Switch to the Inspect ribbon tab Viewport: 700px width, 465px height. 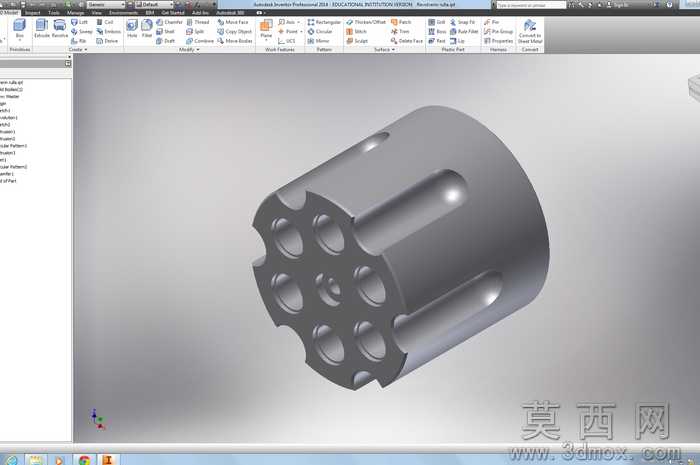(x=33, y=13)
